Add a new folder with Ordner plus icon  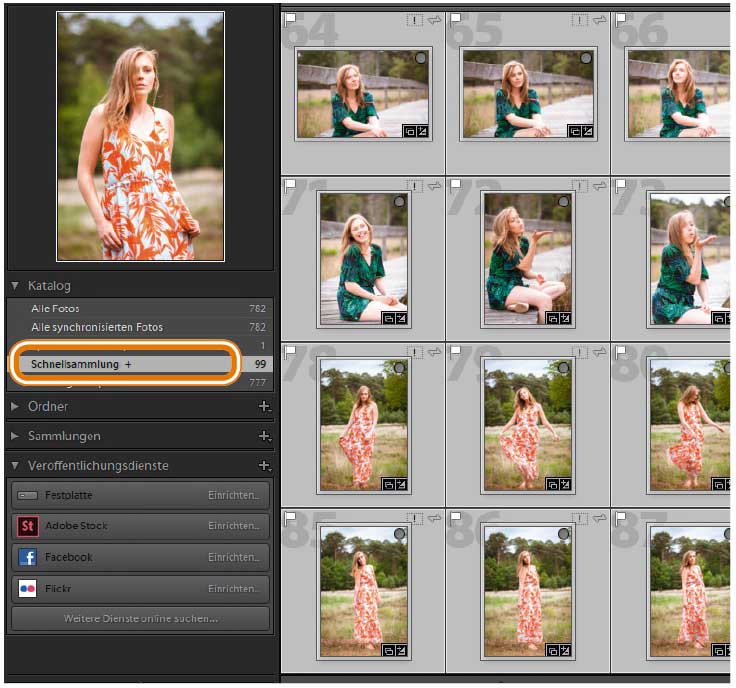coord(264,407)
